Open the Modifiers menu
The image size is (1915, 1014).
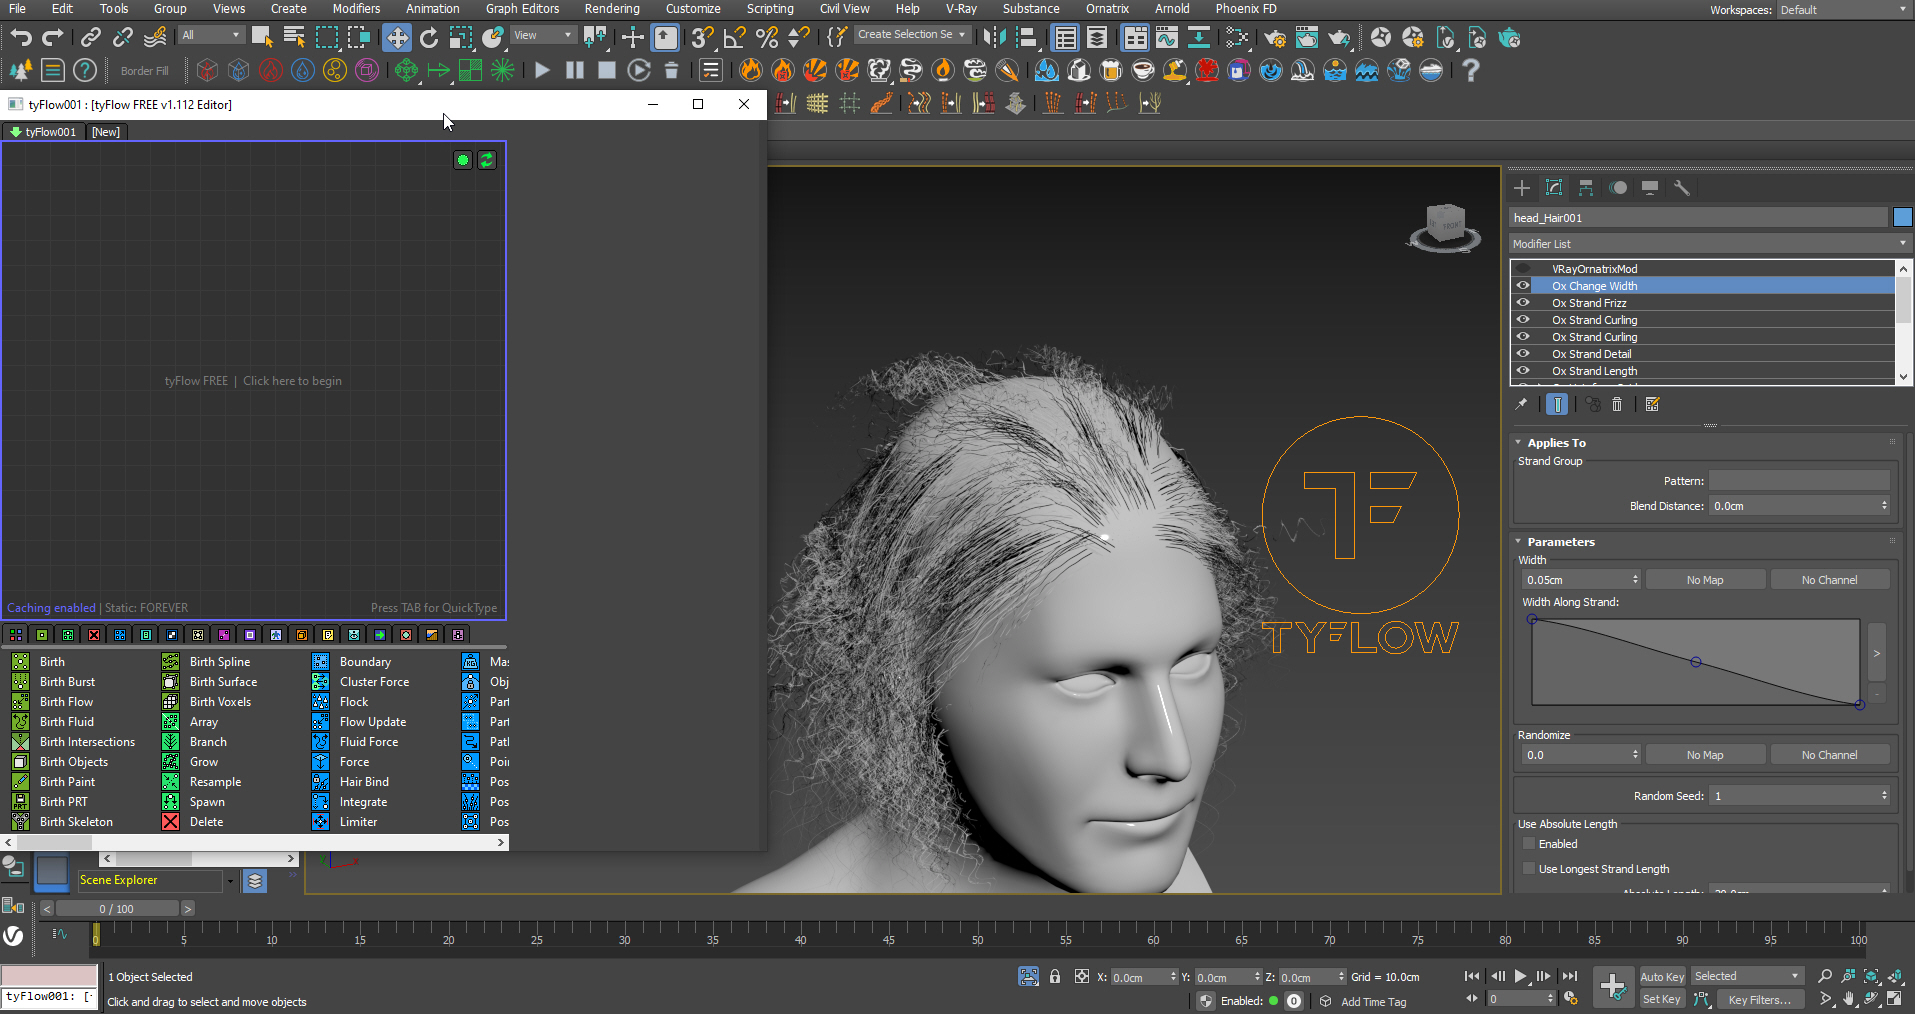[x=356, y=9]
